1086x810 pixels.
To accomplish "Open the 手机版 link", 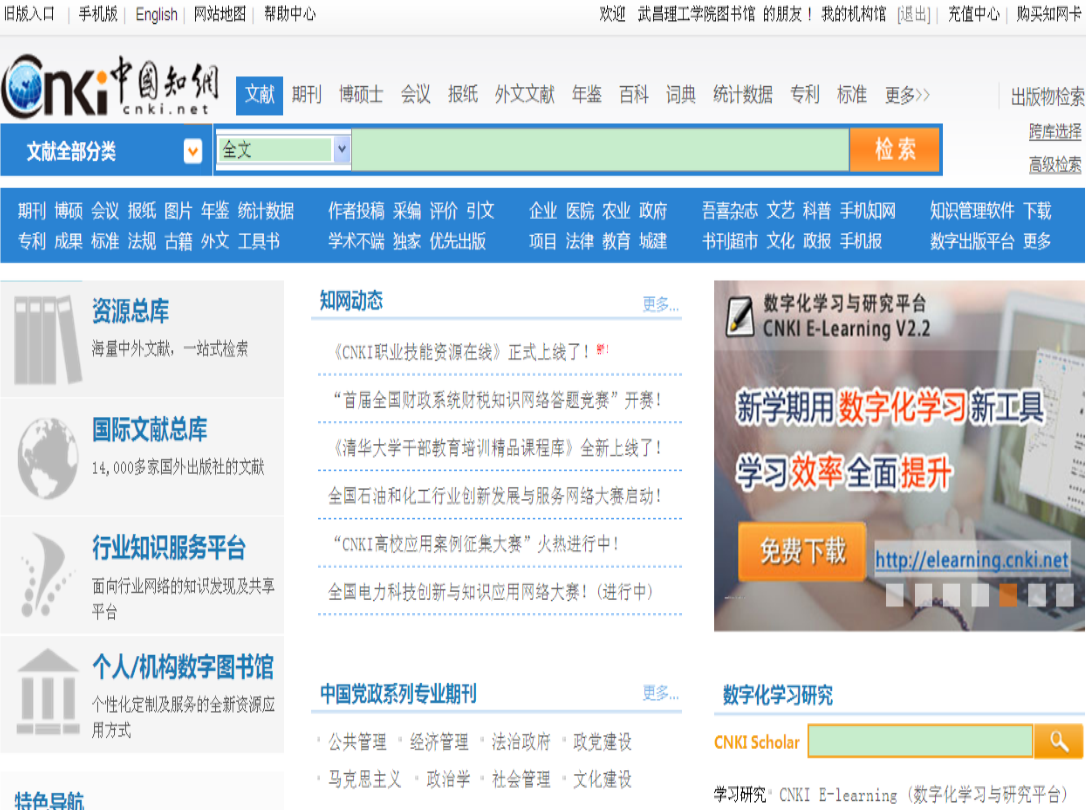I will 98,14.
